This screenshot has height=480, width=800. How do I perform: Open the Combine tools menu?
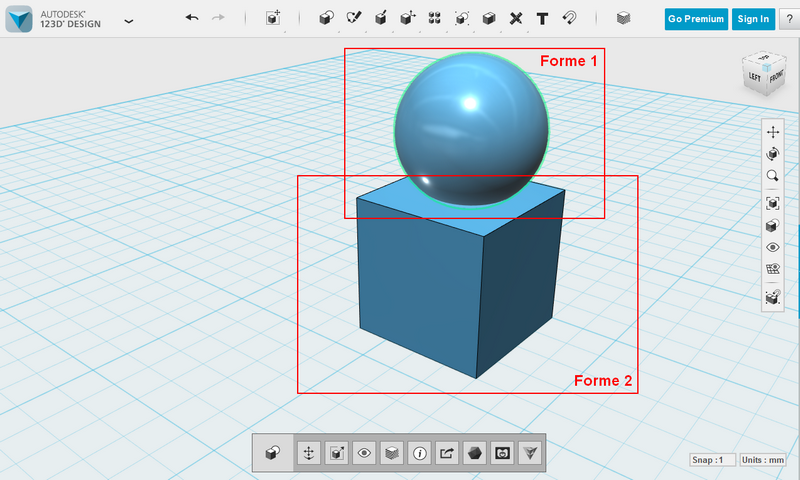[x=489, y=18]
